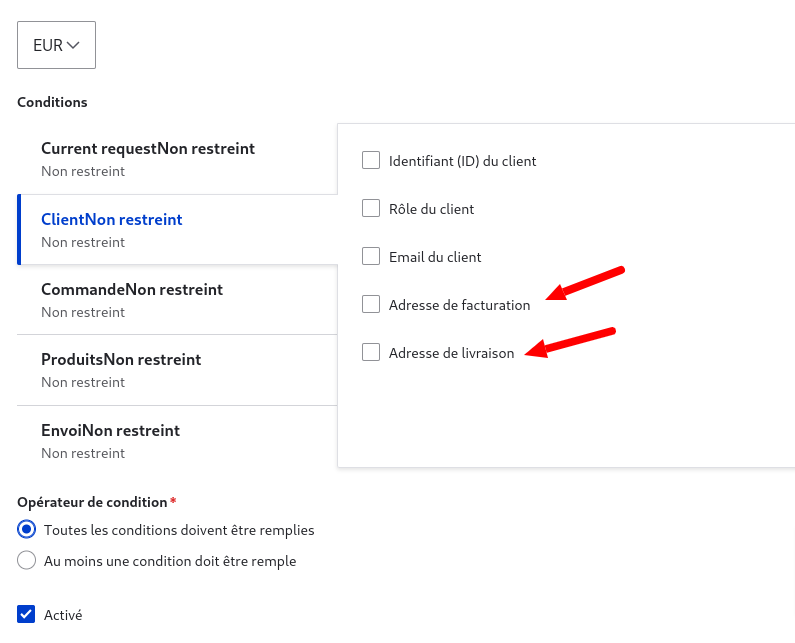The width and height of the screenshot is (795, 643).
Task: Choose 'Au moins une condition doit être remple'
Action: (27, 561)
